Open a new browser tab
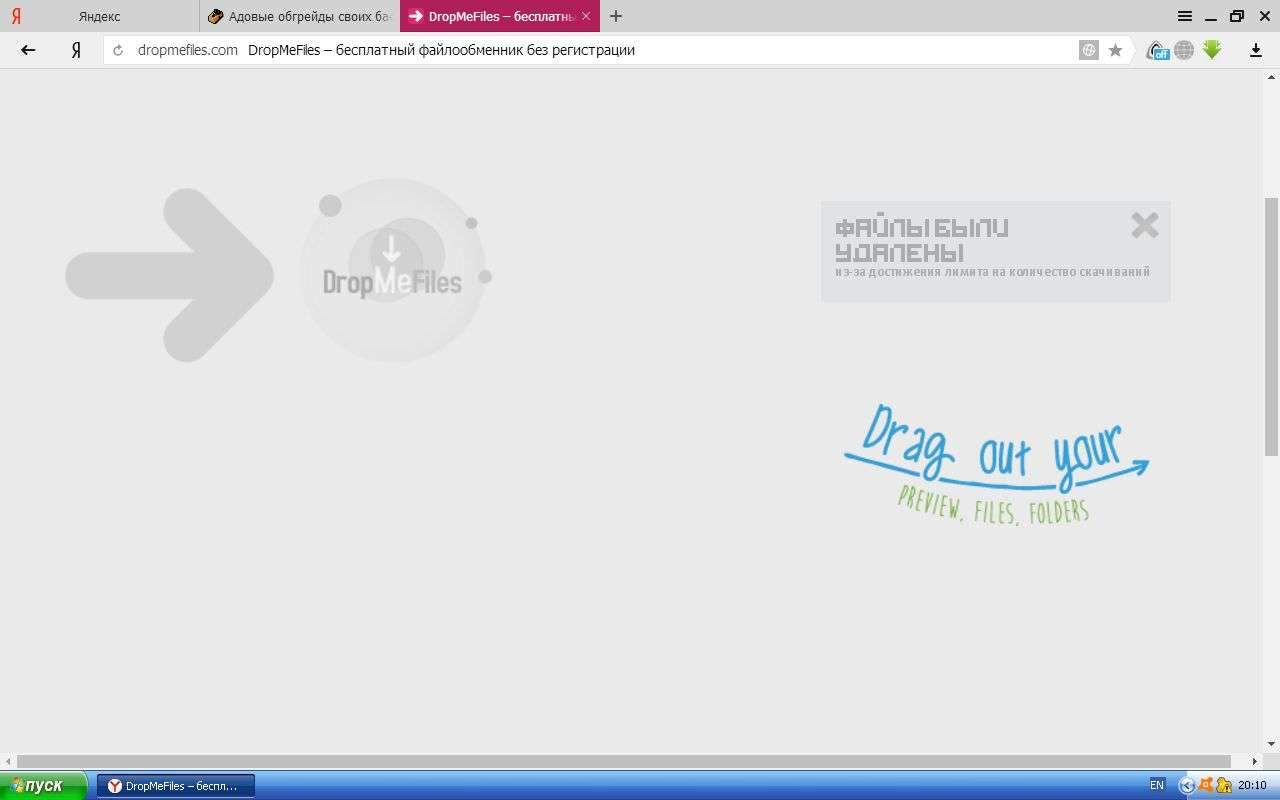This screenshot has height=800, width=1280. [616, 16]
